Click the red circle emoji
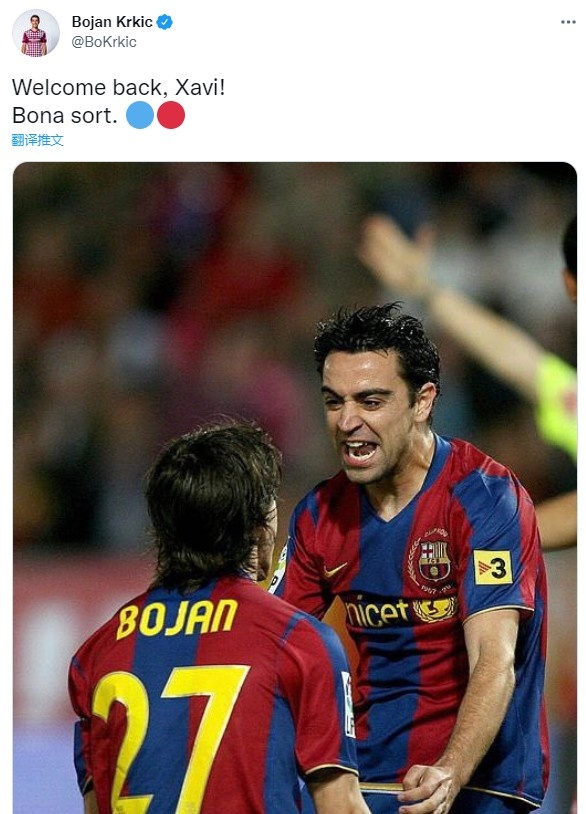Image resolution: width=586 pixels, height=814 pixels. 171,115
